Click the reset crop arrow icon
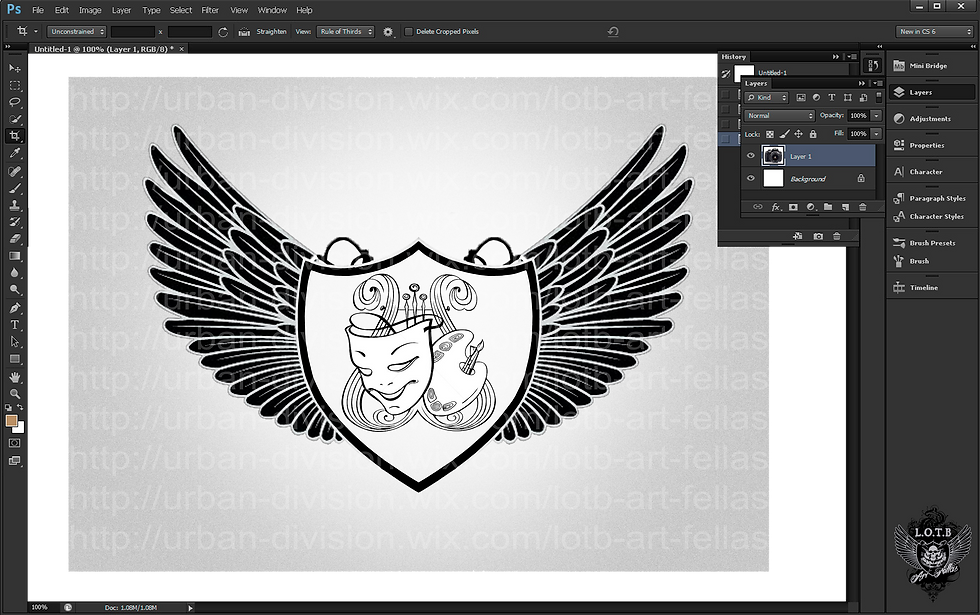Viewport: 980px width, 615px height. [x=612, y=31]
